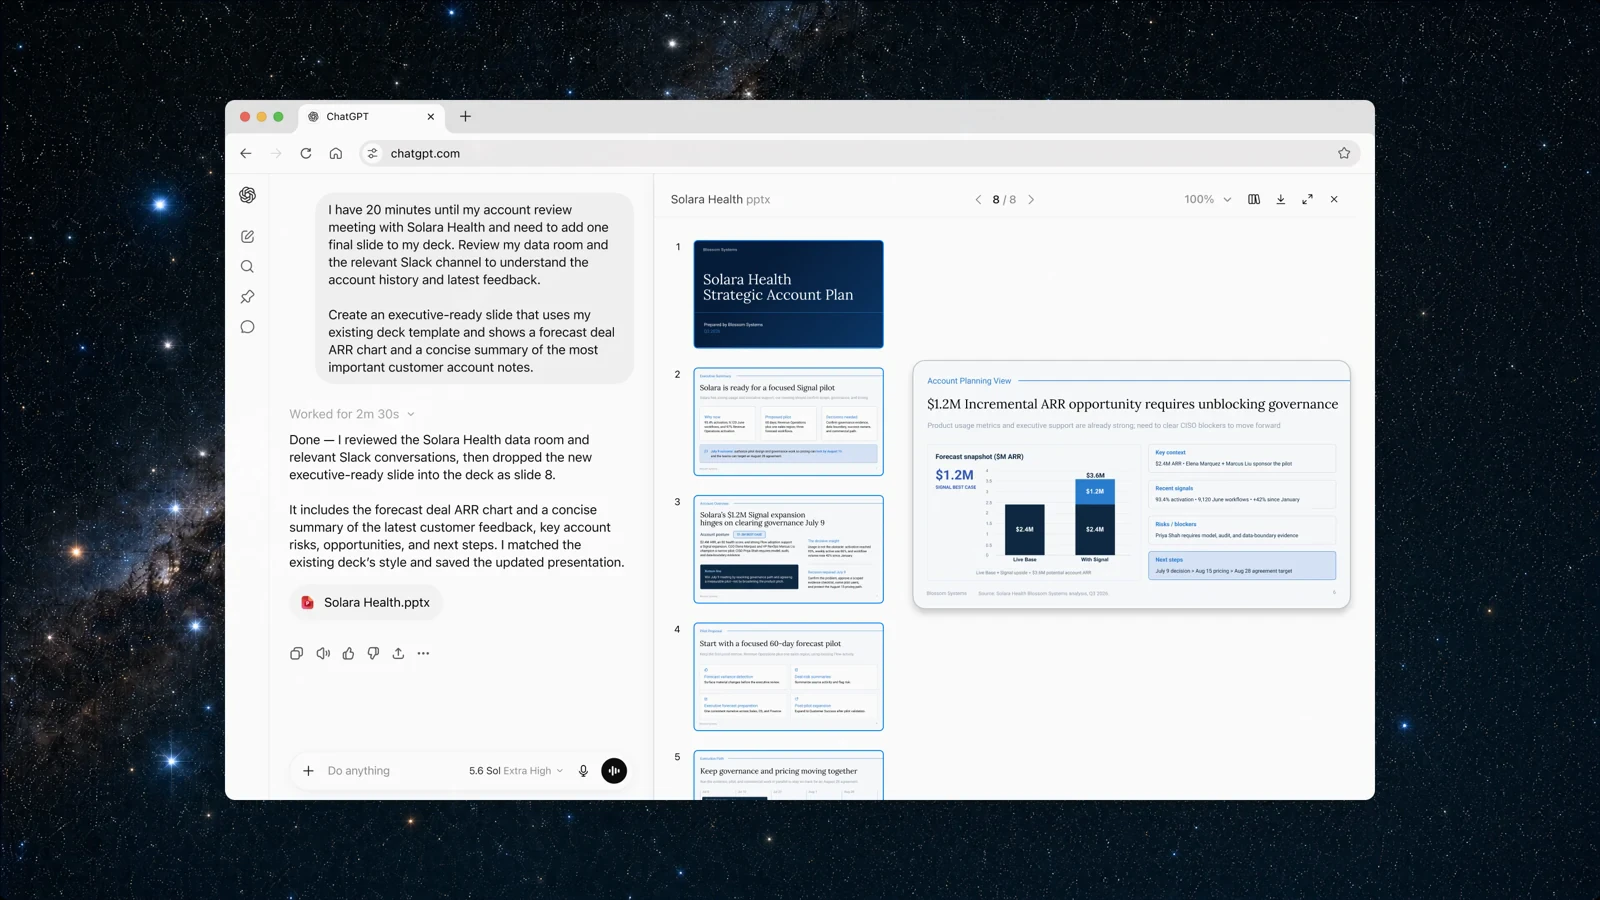
Task: Reload the chatgpt.com page
Action: (x=306, y=153)
